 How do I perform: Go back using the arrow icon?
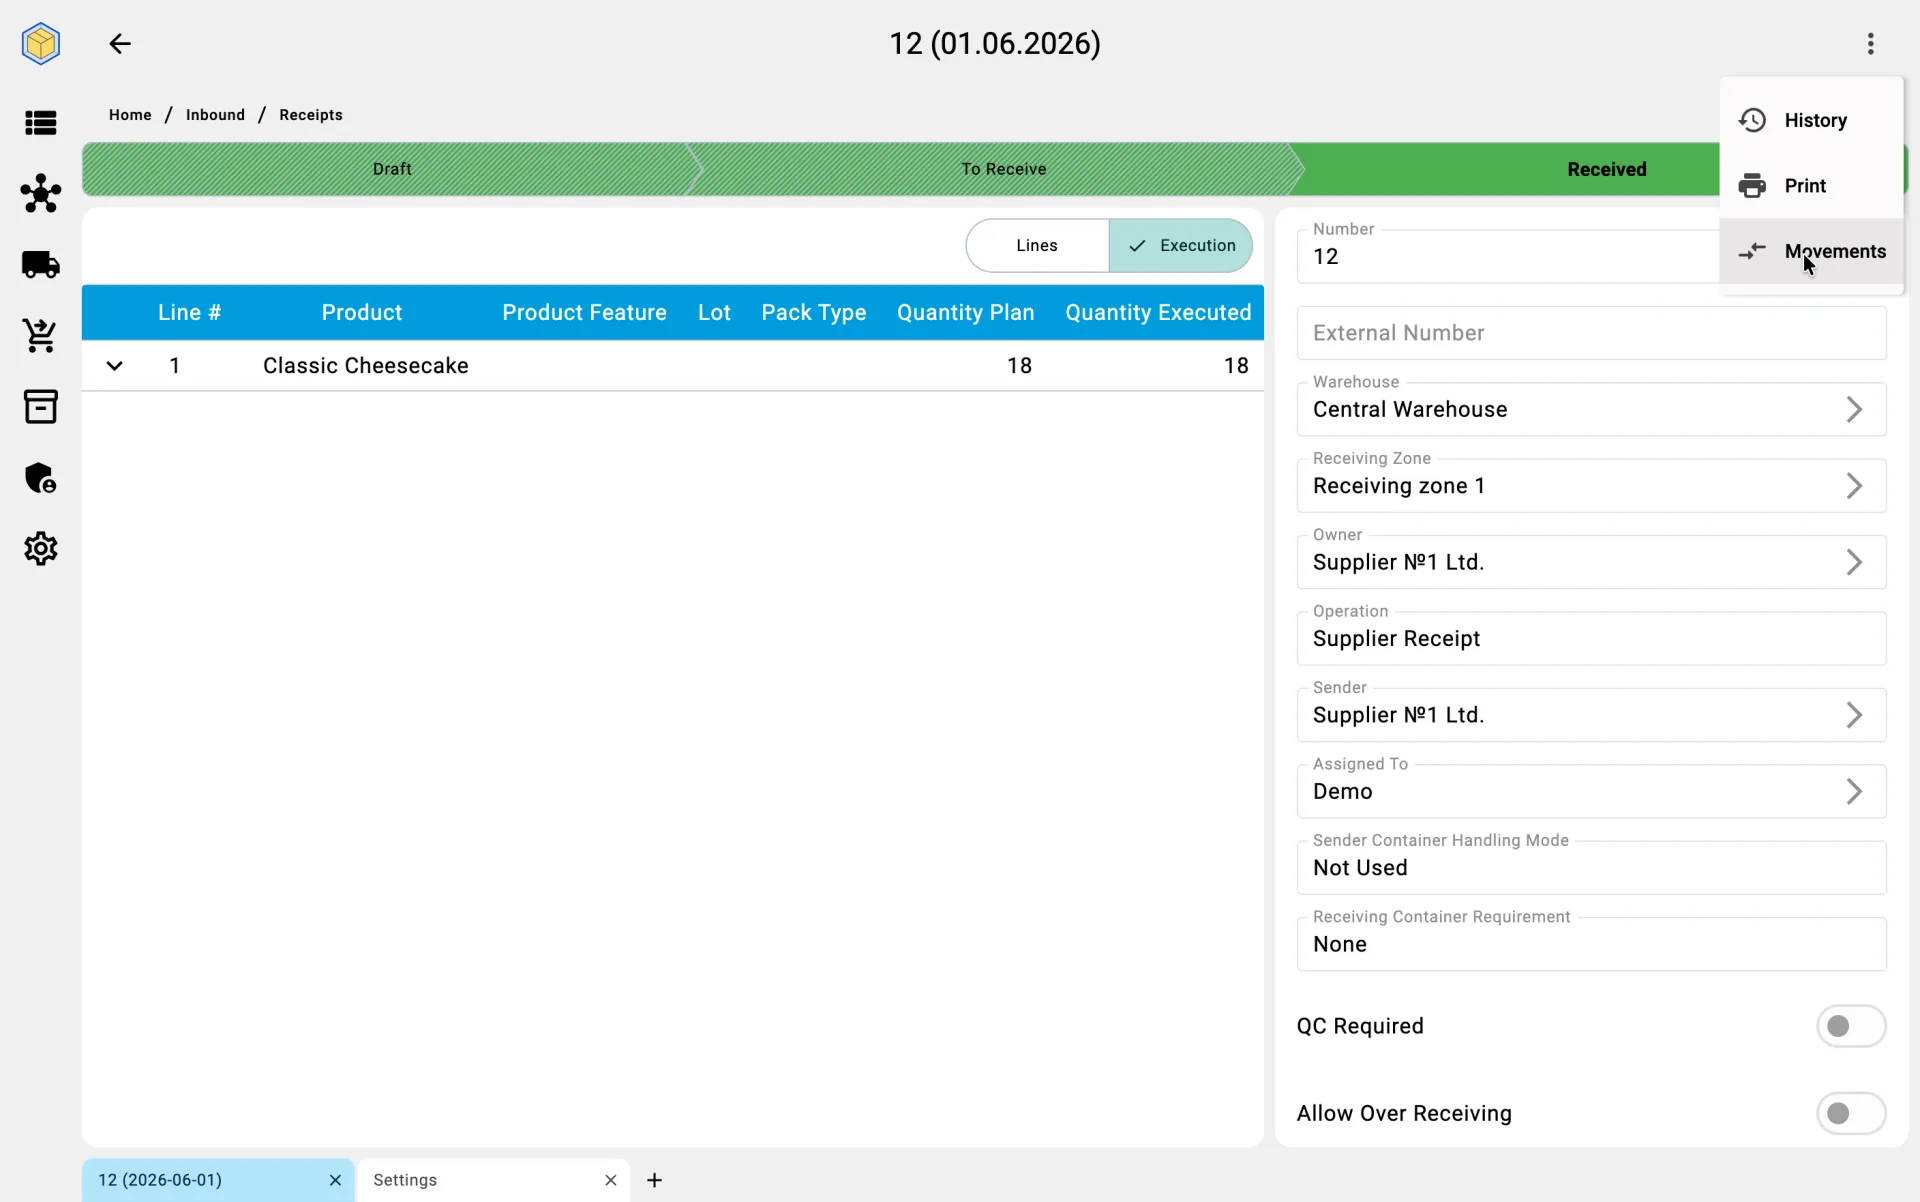click(x=120, y=44)
